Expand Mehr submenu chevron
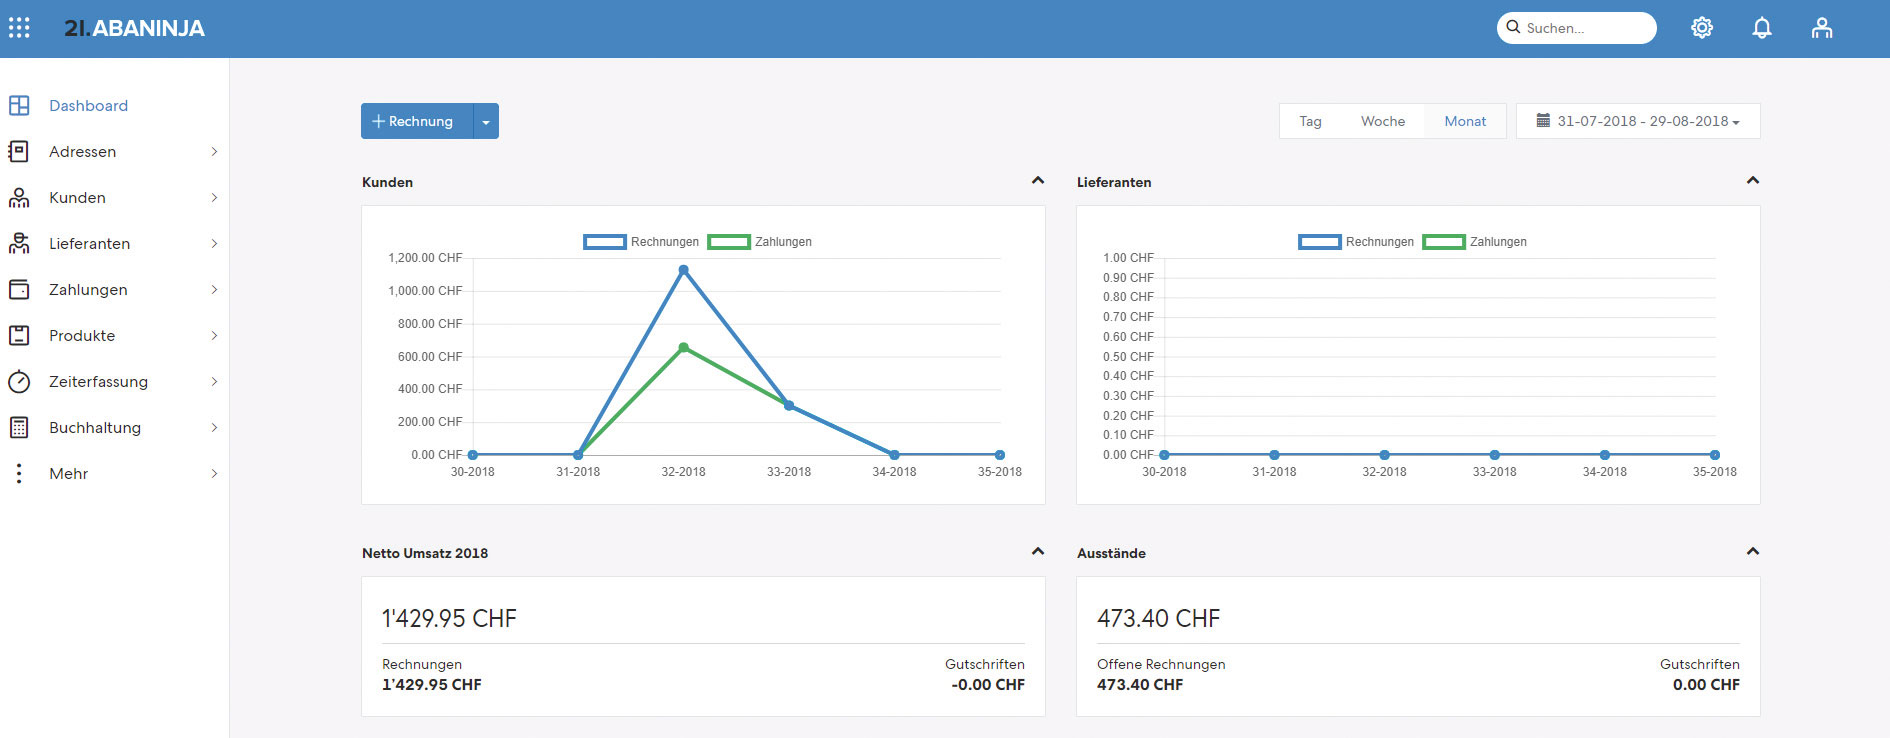The width and height of the screenshot is (1890, 738). [214, 473]
